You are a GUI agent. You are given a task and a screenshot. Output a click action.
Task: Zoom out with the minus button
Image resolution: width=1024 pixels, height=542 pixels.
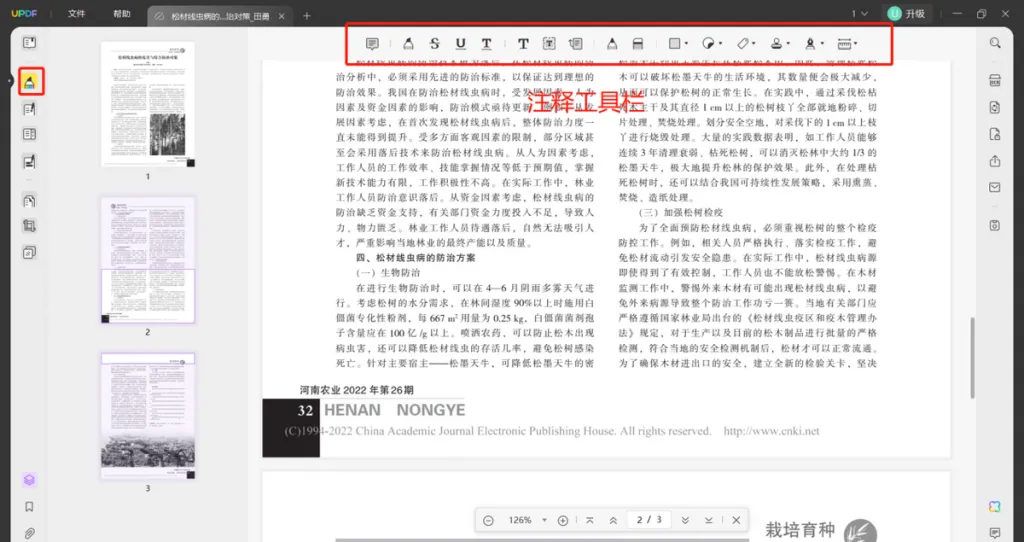(x=488, y=520)
